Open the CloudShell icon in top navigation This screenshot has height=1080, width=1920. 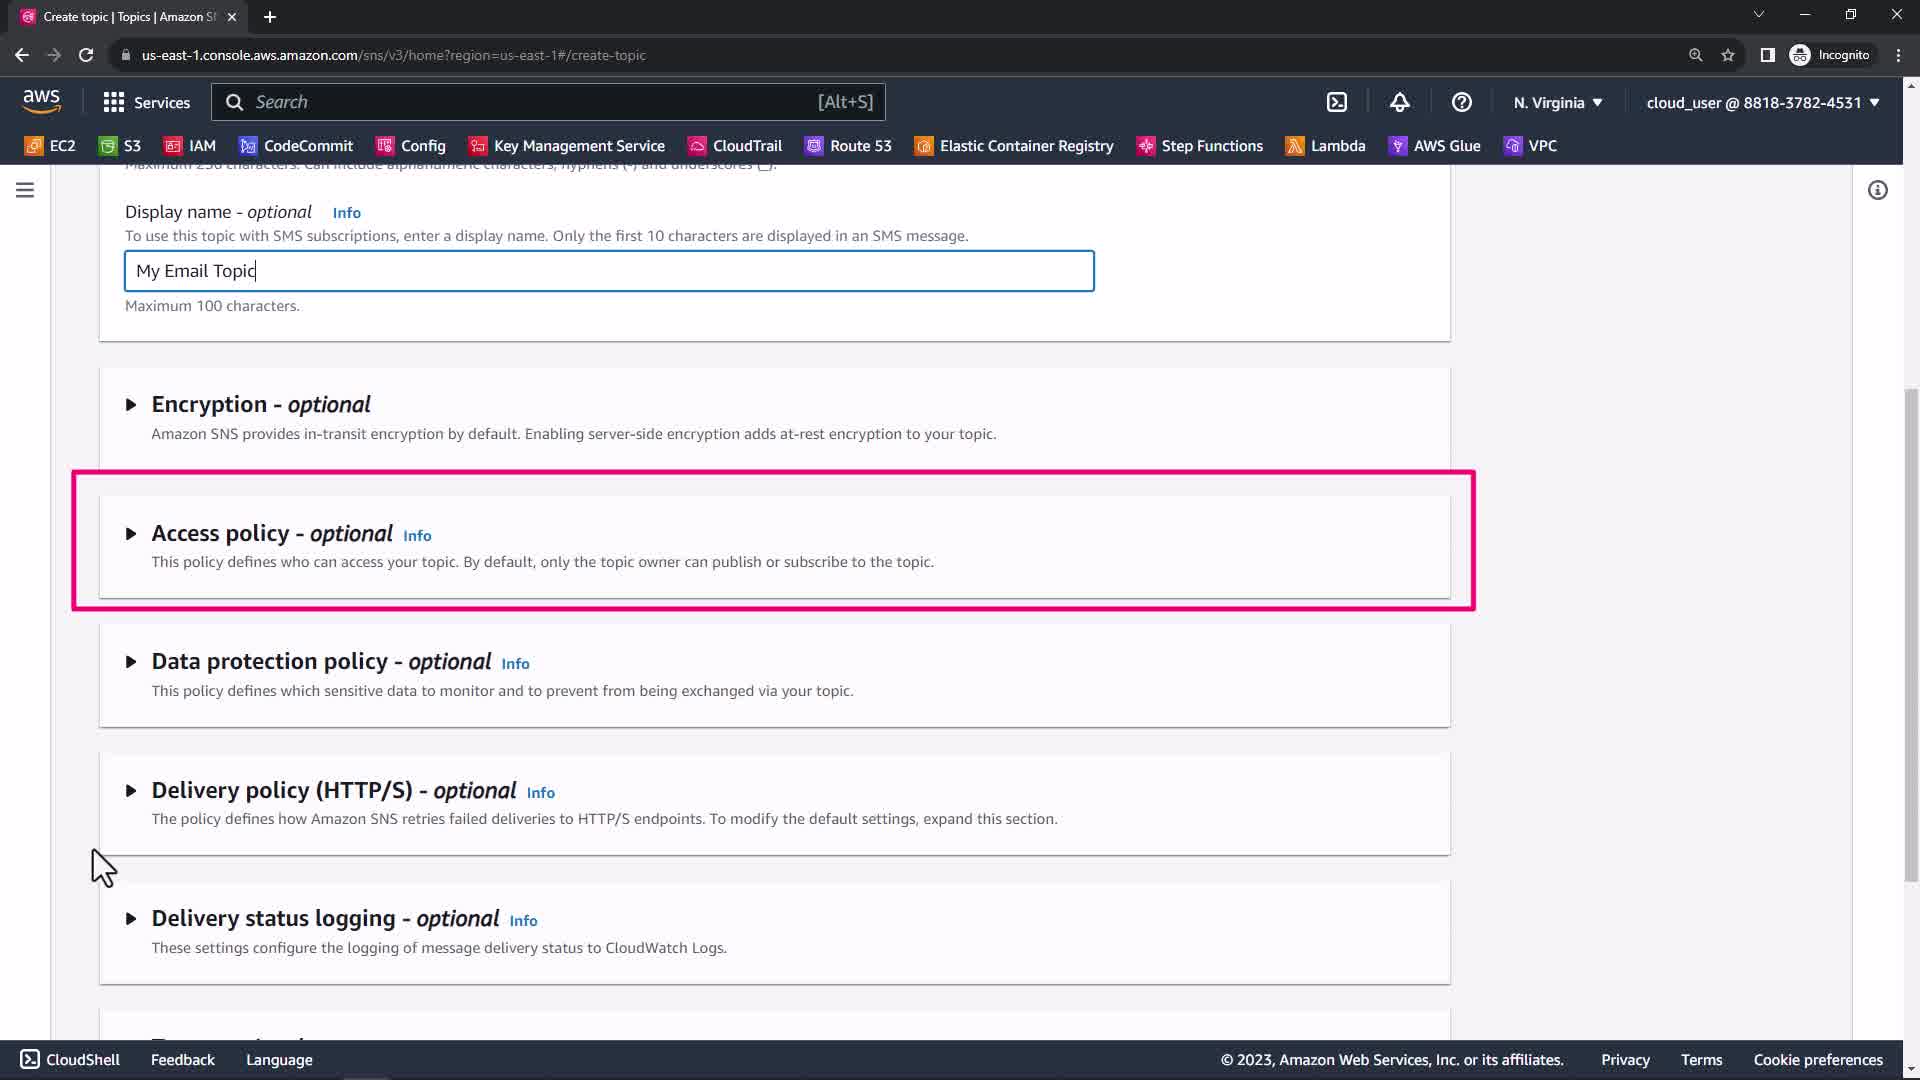pyautogui.click(x=1337, y=102)
